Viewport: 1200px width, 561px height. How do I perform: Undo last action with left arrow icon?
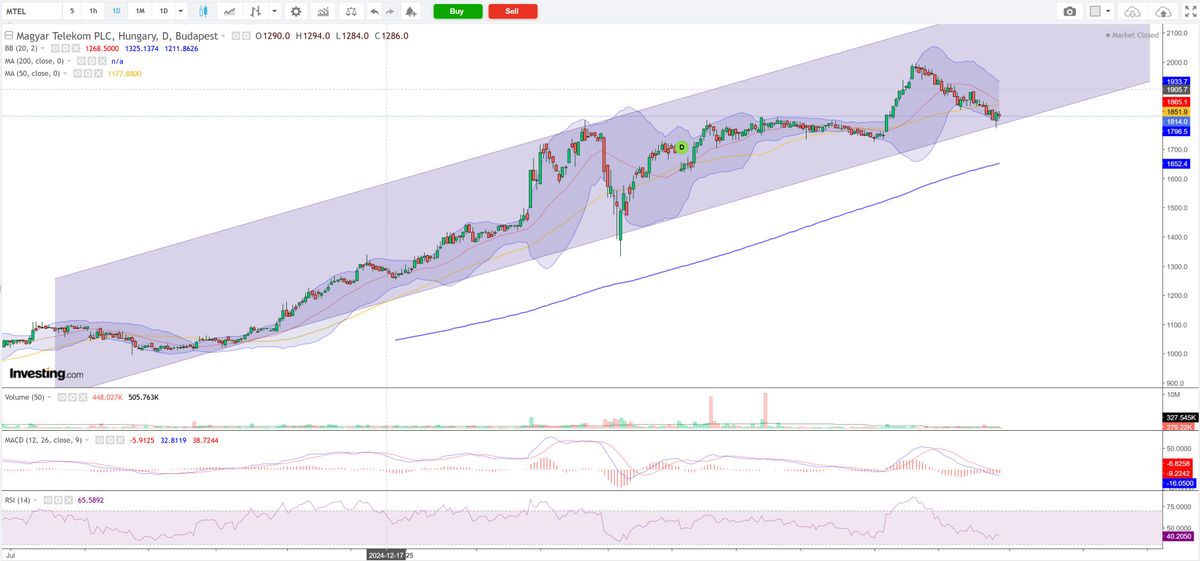[x=374, y=11]
